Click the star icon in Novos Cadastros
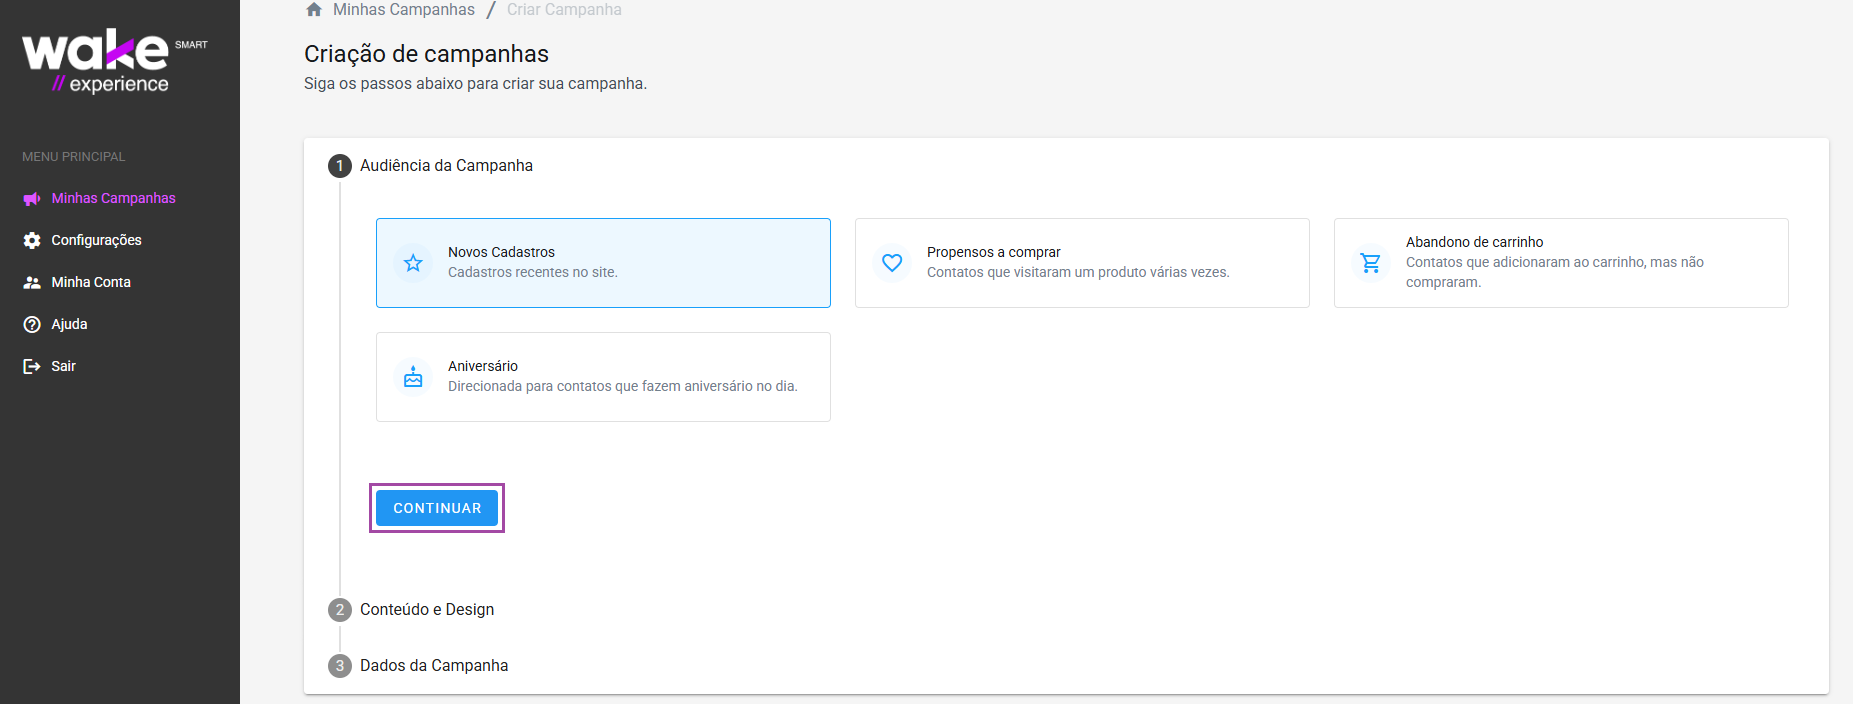This screenshot has height=704, width=1853. point(413,263)
